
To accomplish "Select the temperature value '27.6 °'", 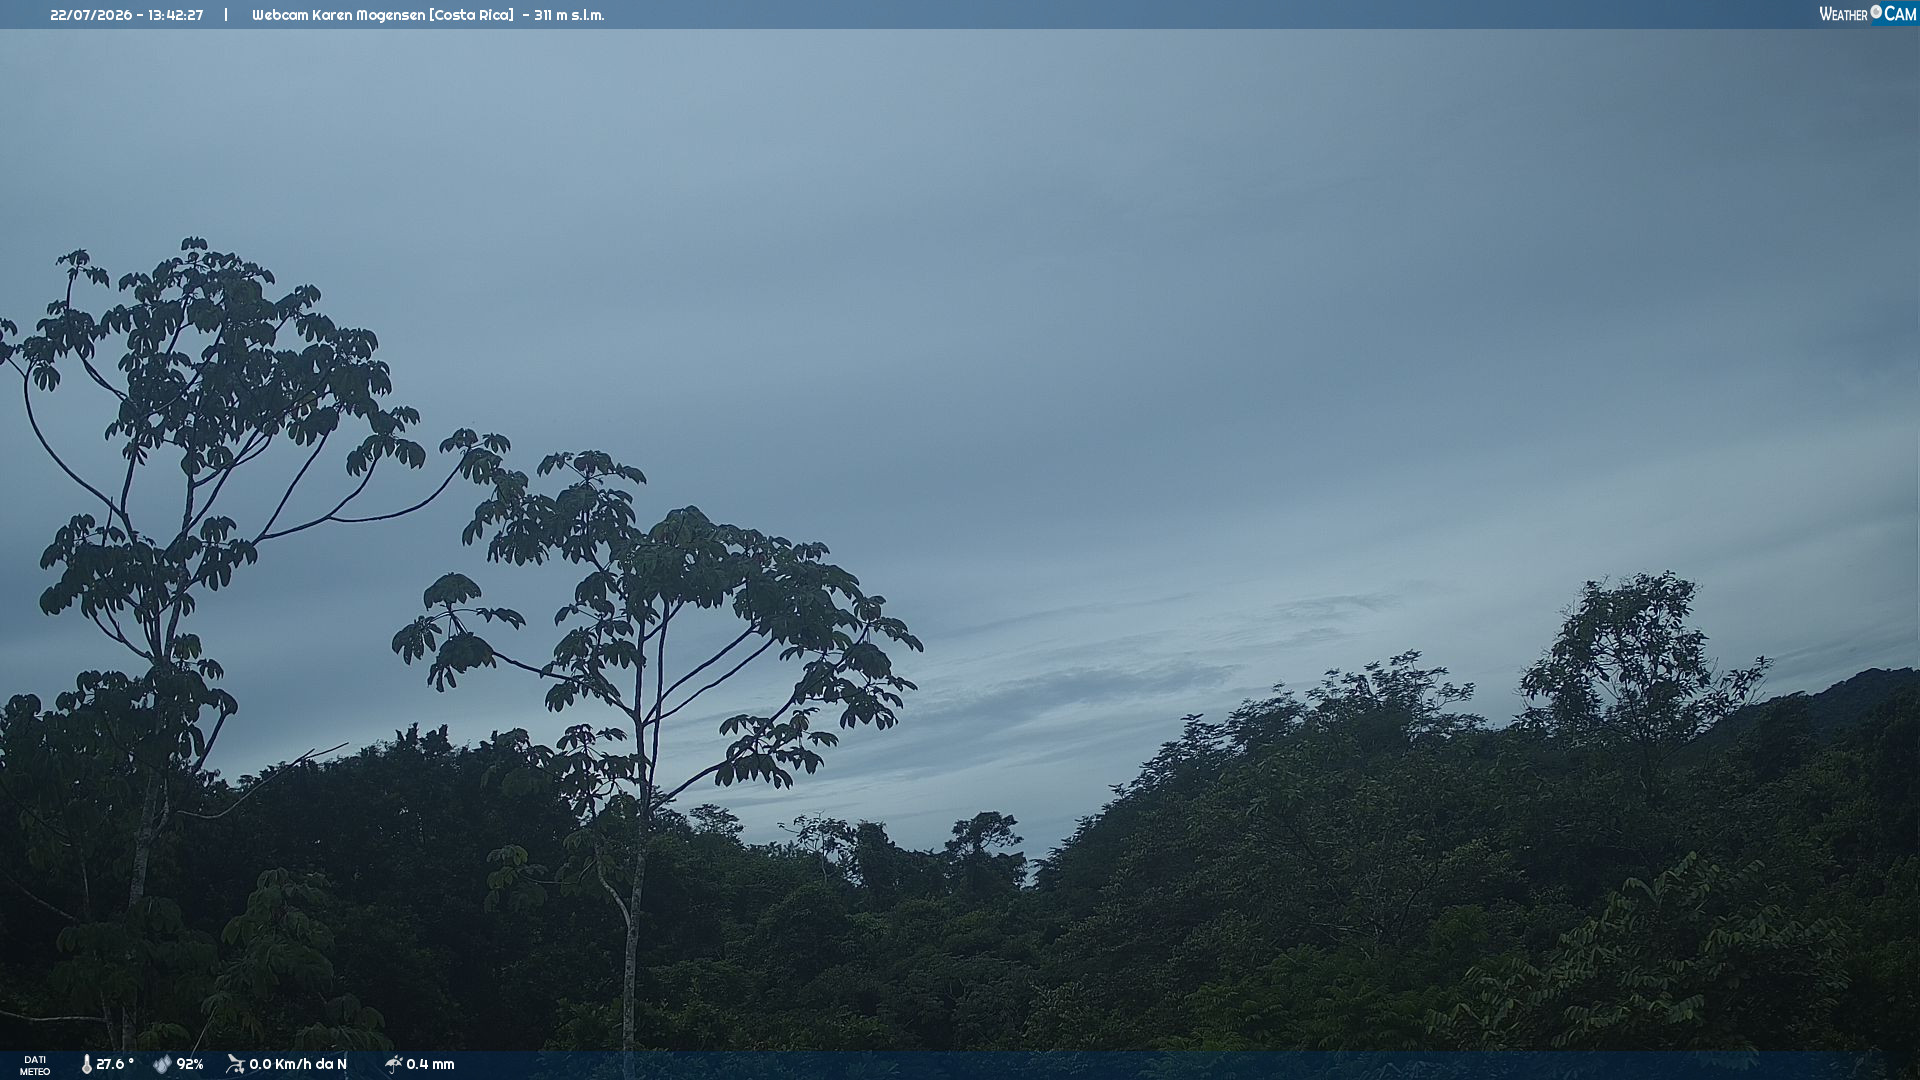I will 115,1064.
